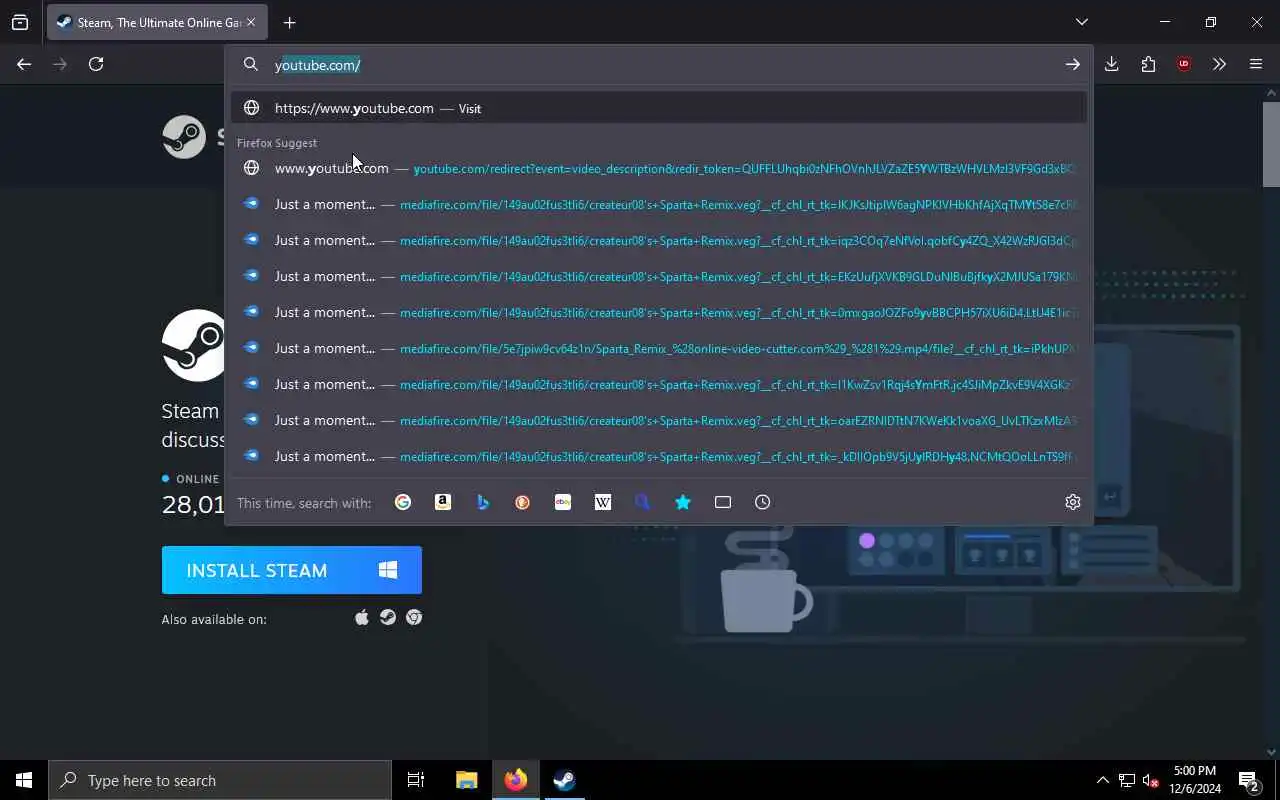Choose the Apple macOS download icon
The image size is (1280, 800).
point(362,618)
